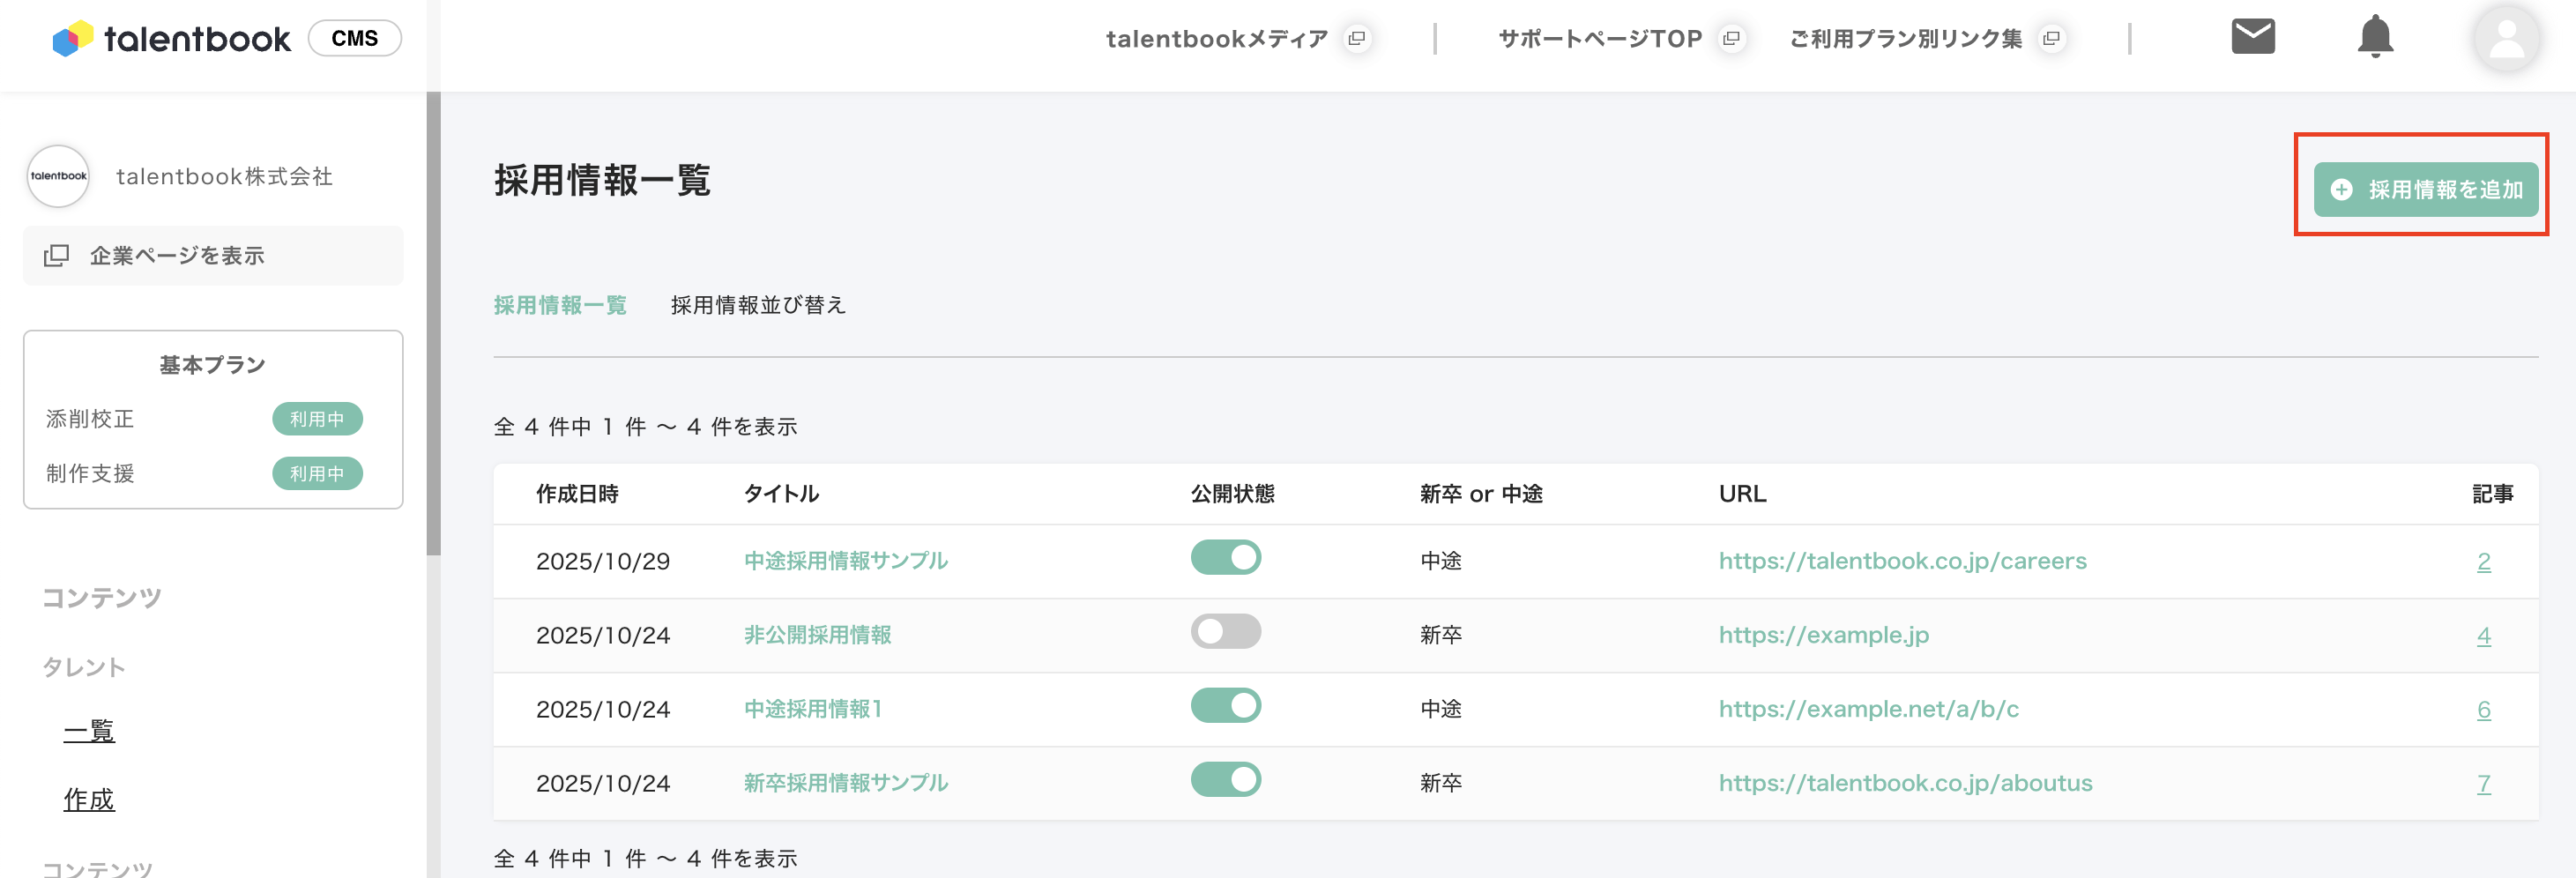Click external-link icon beside サポートページTOP

[1731, 39]
